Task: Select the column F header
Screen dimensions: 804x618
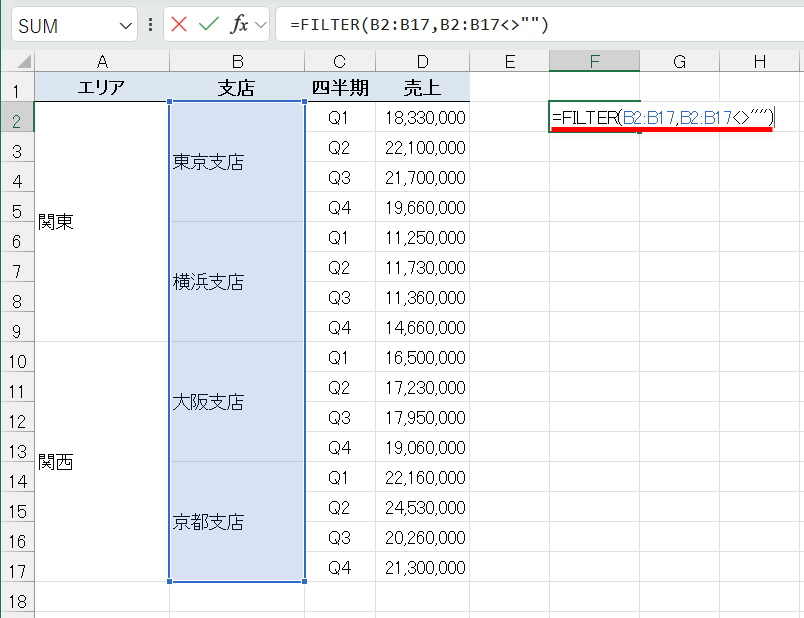Action: [593, 62]
